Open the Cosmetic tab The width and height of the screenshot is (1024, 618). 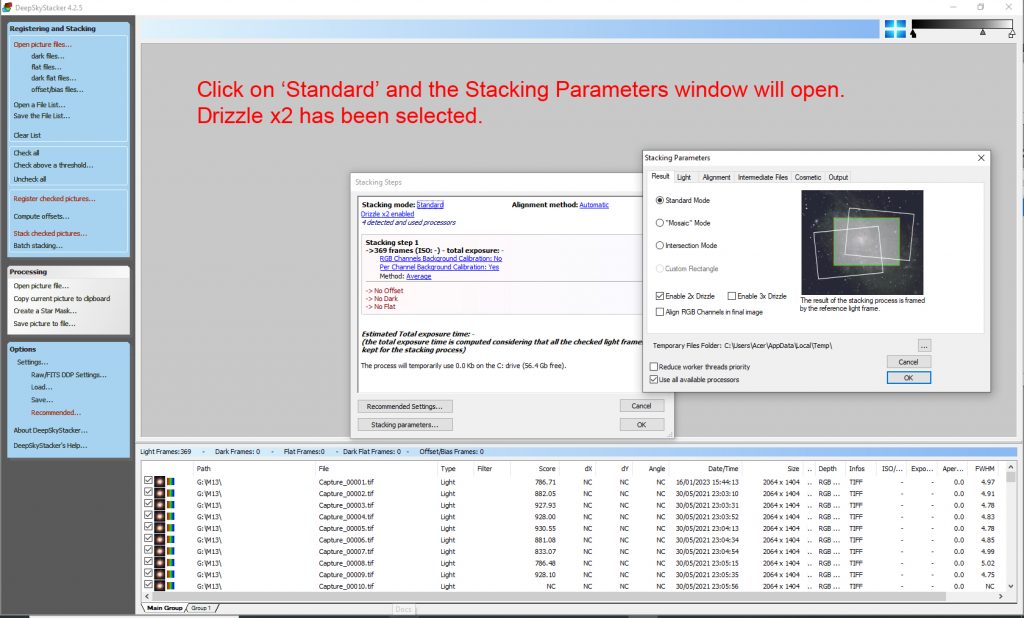808,177
